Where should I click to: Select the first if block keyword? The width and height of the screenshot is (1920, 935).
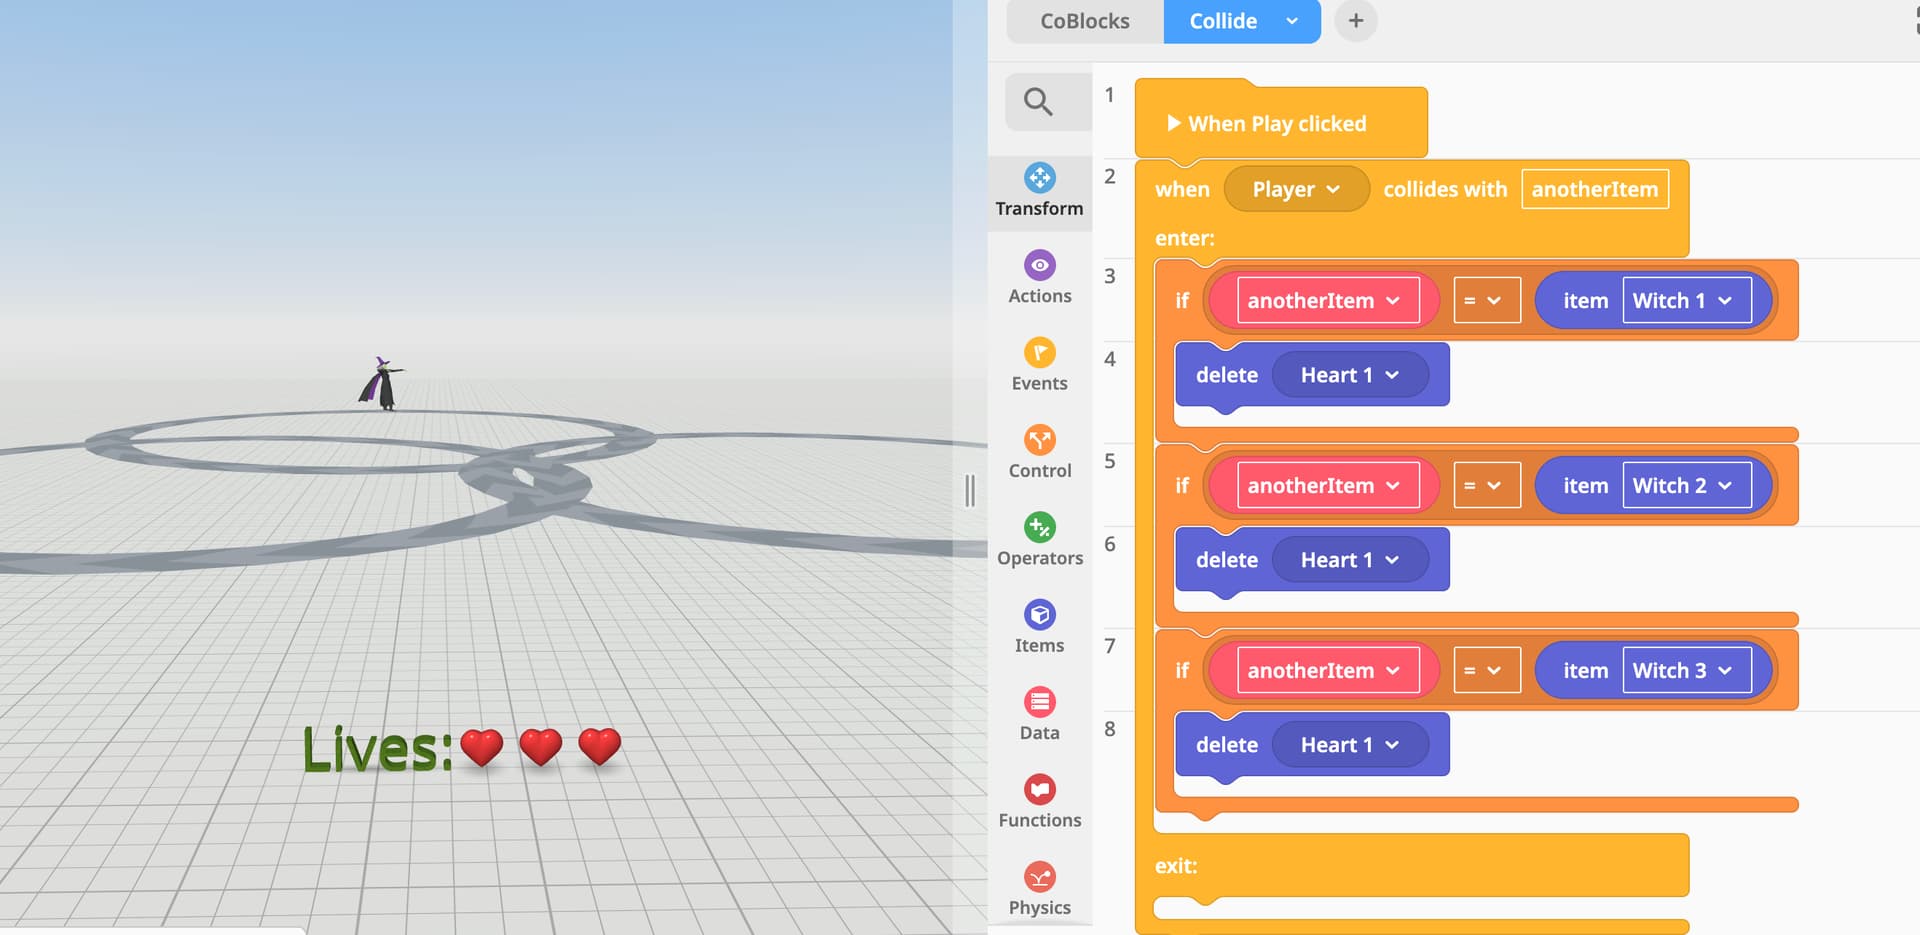[x=1182, y=300]
